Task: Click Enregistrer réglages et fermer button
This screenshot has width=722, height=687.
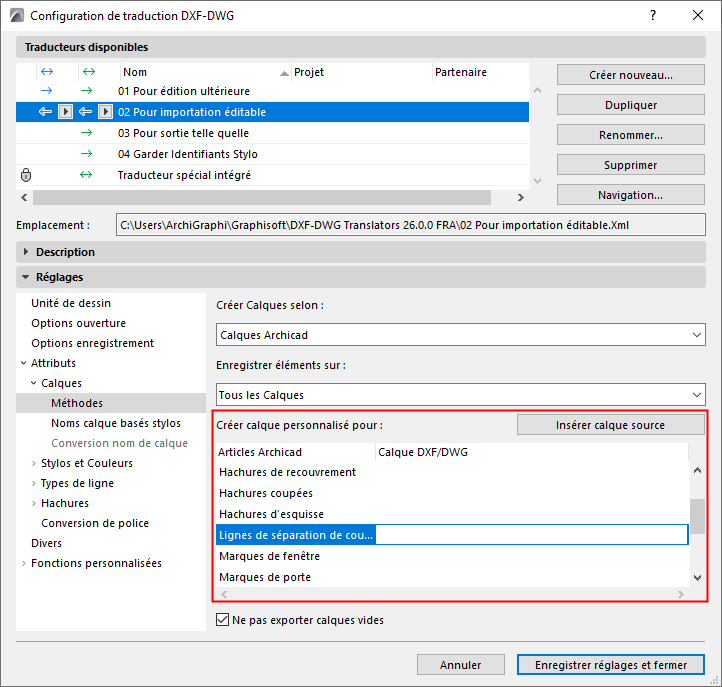Action: pyautogui.click(x=611, y=664)
